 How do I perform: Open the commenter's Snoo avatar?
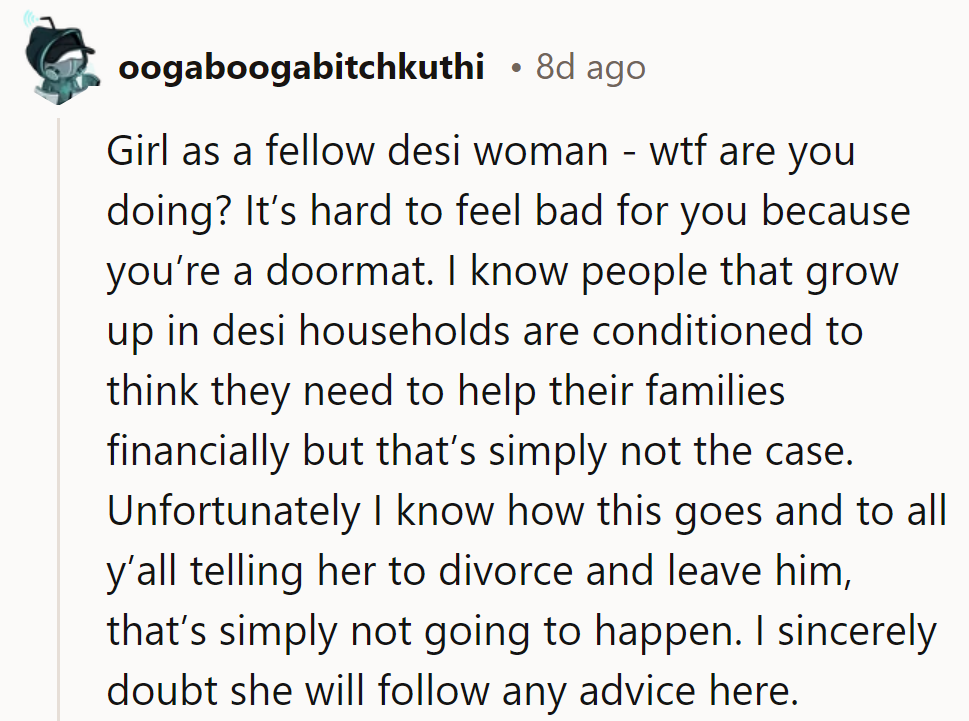point(61,58)
